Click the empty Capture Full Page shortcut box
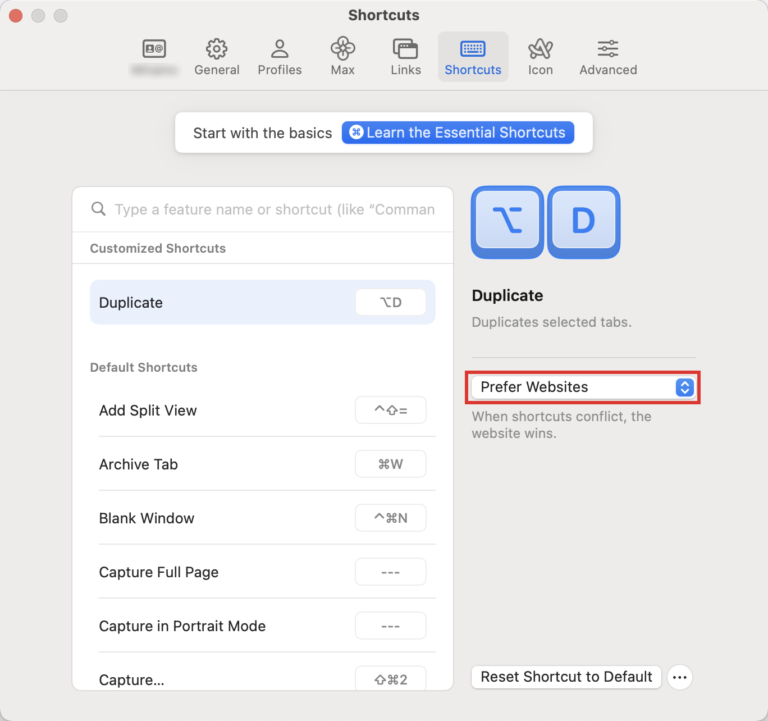Screen dimensions: 768x721 point(390,572)
